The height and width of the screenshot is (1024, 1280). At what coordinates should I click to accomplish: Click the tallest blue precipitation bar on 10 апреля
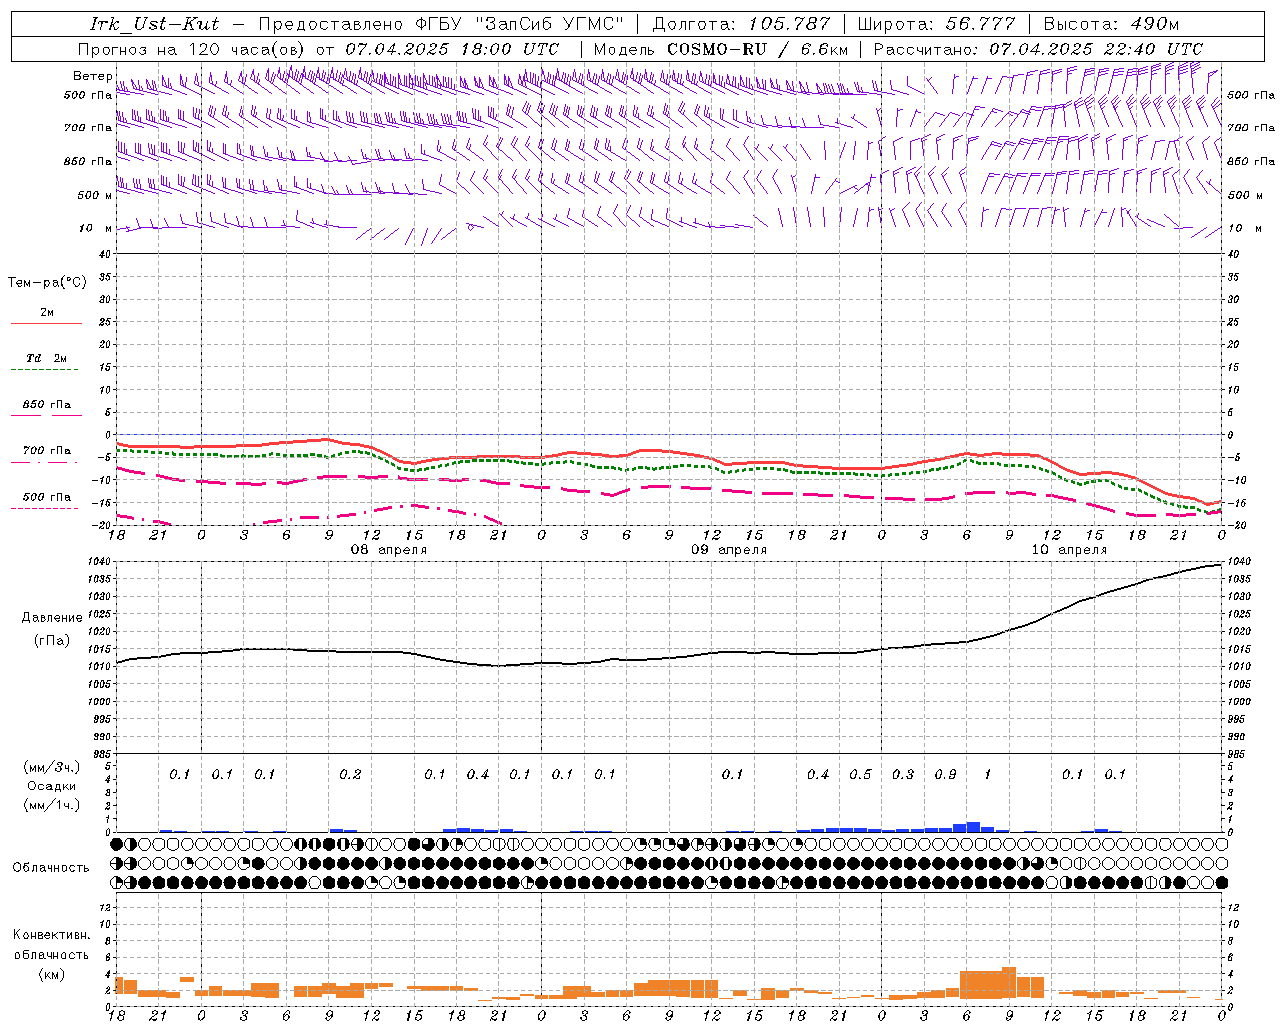click(x=974, y=827)
